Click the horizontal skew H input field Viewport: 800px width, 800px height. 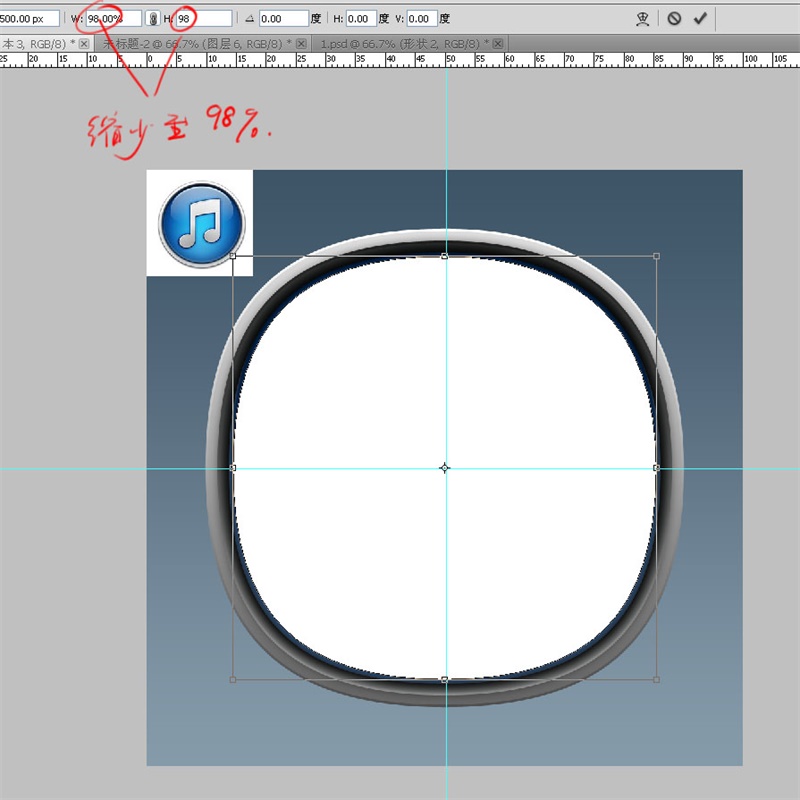click(360, 18)
